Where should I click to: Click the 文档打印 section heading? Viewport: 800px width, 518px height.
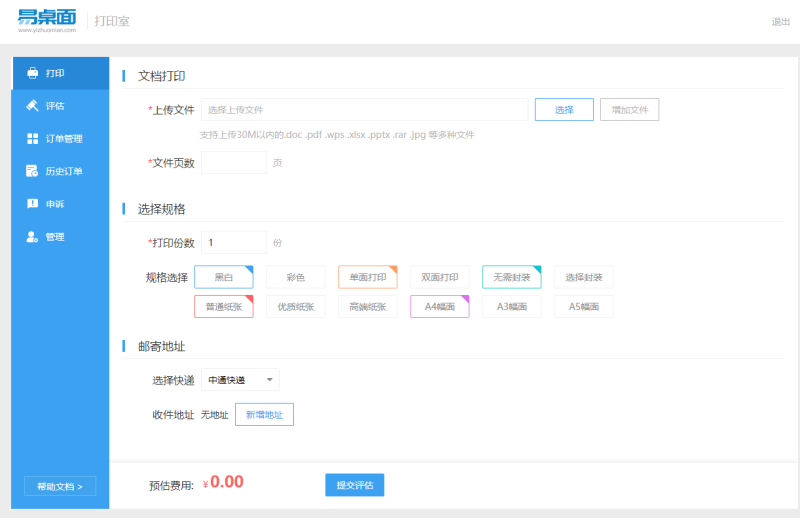click(x=161, y=76)
